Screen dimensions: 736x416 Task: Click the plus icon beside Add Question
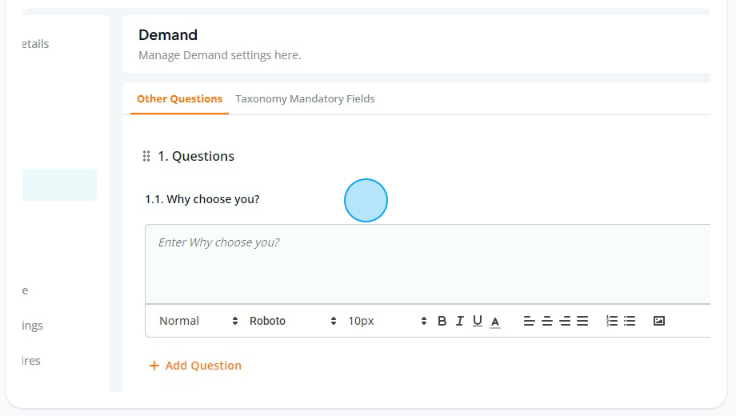(x=154, y=366)
